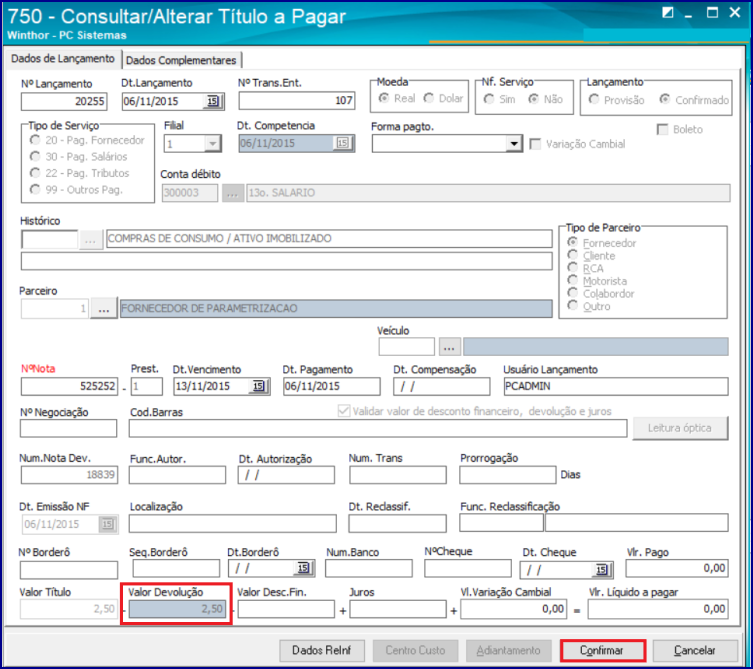Viewport: 753px width, 669px height.
Task: Click the Valor Desc.Fin. field
Action: coord(286,609)
